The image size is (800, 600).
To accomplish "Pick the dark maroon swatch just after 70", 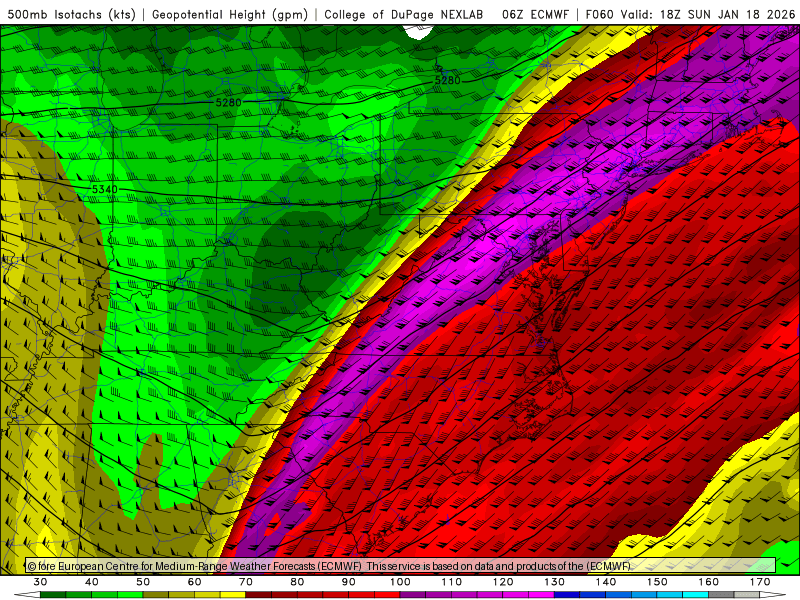I will coord(259,595).
